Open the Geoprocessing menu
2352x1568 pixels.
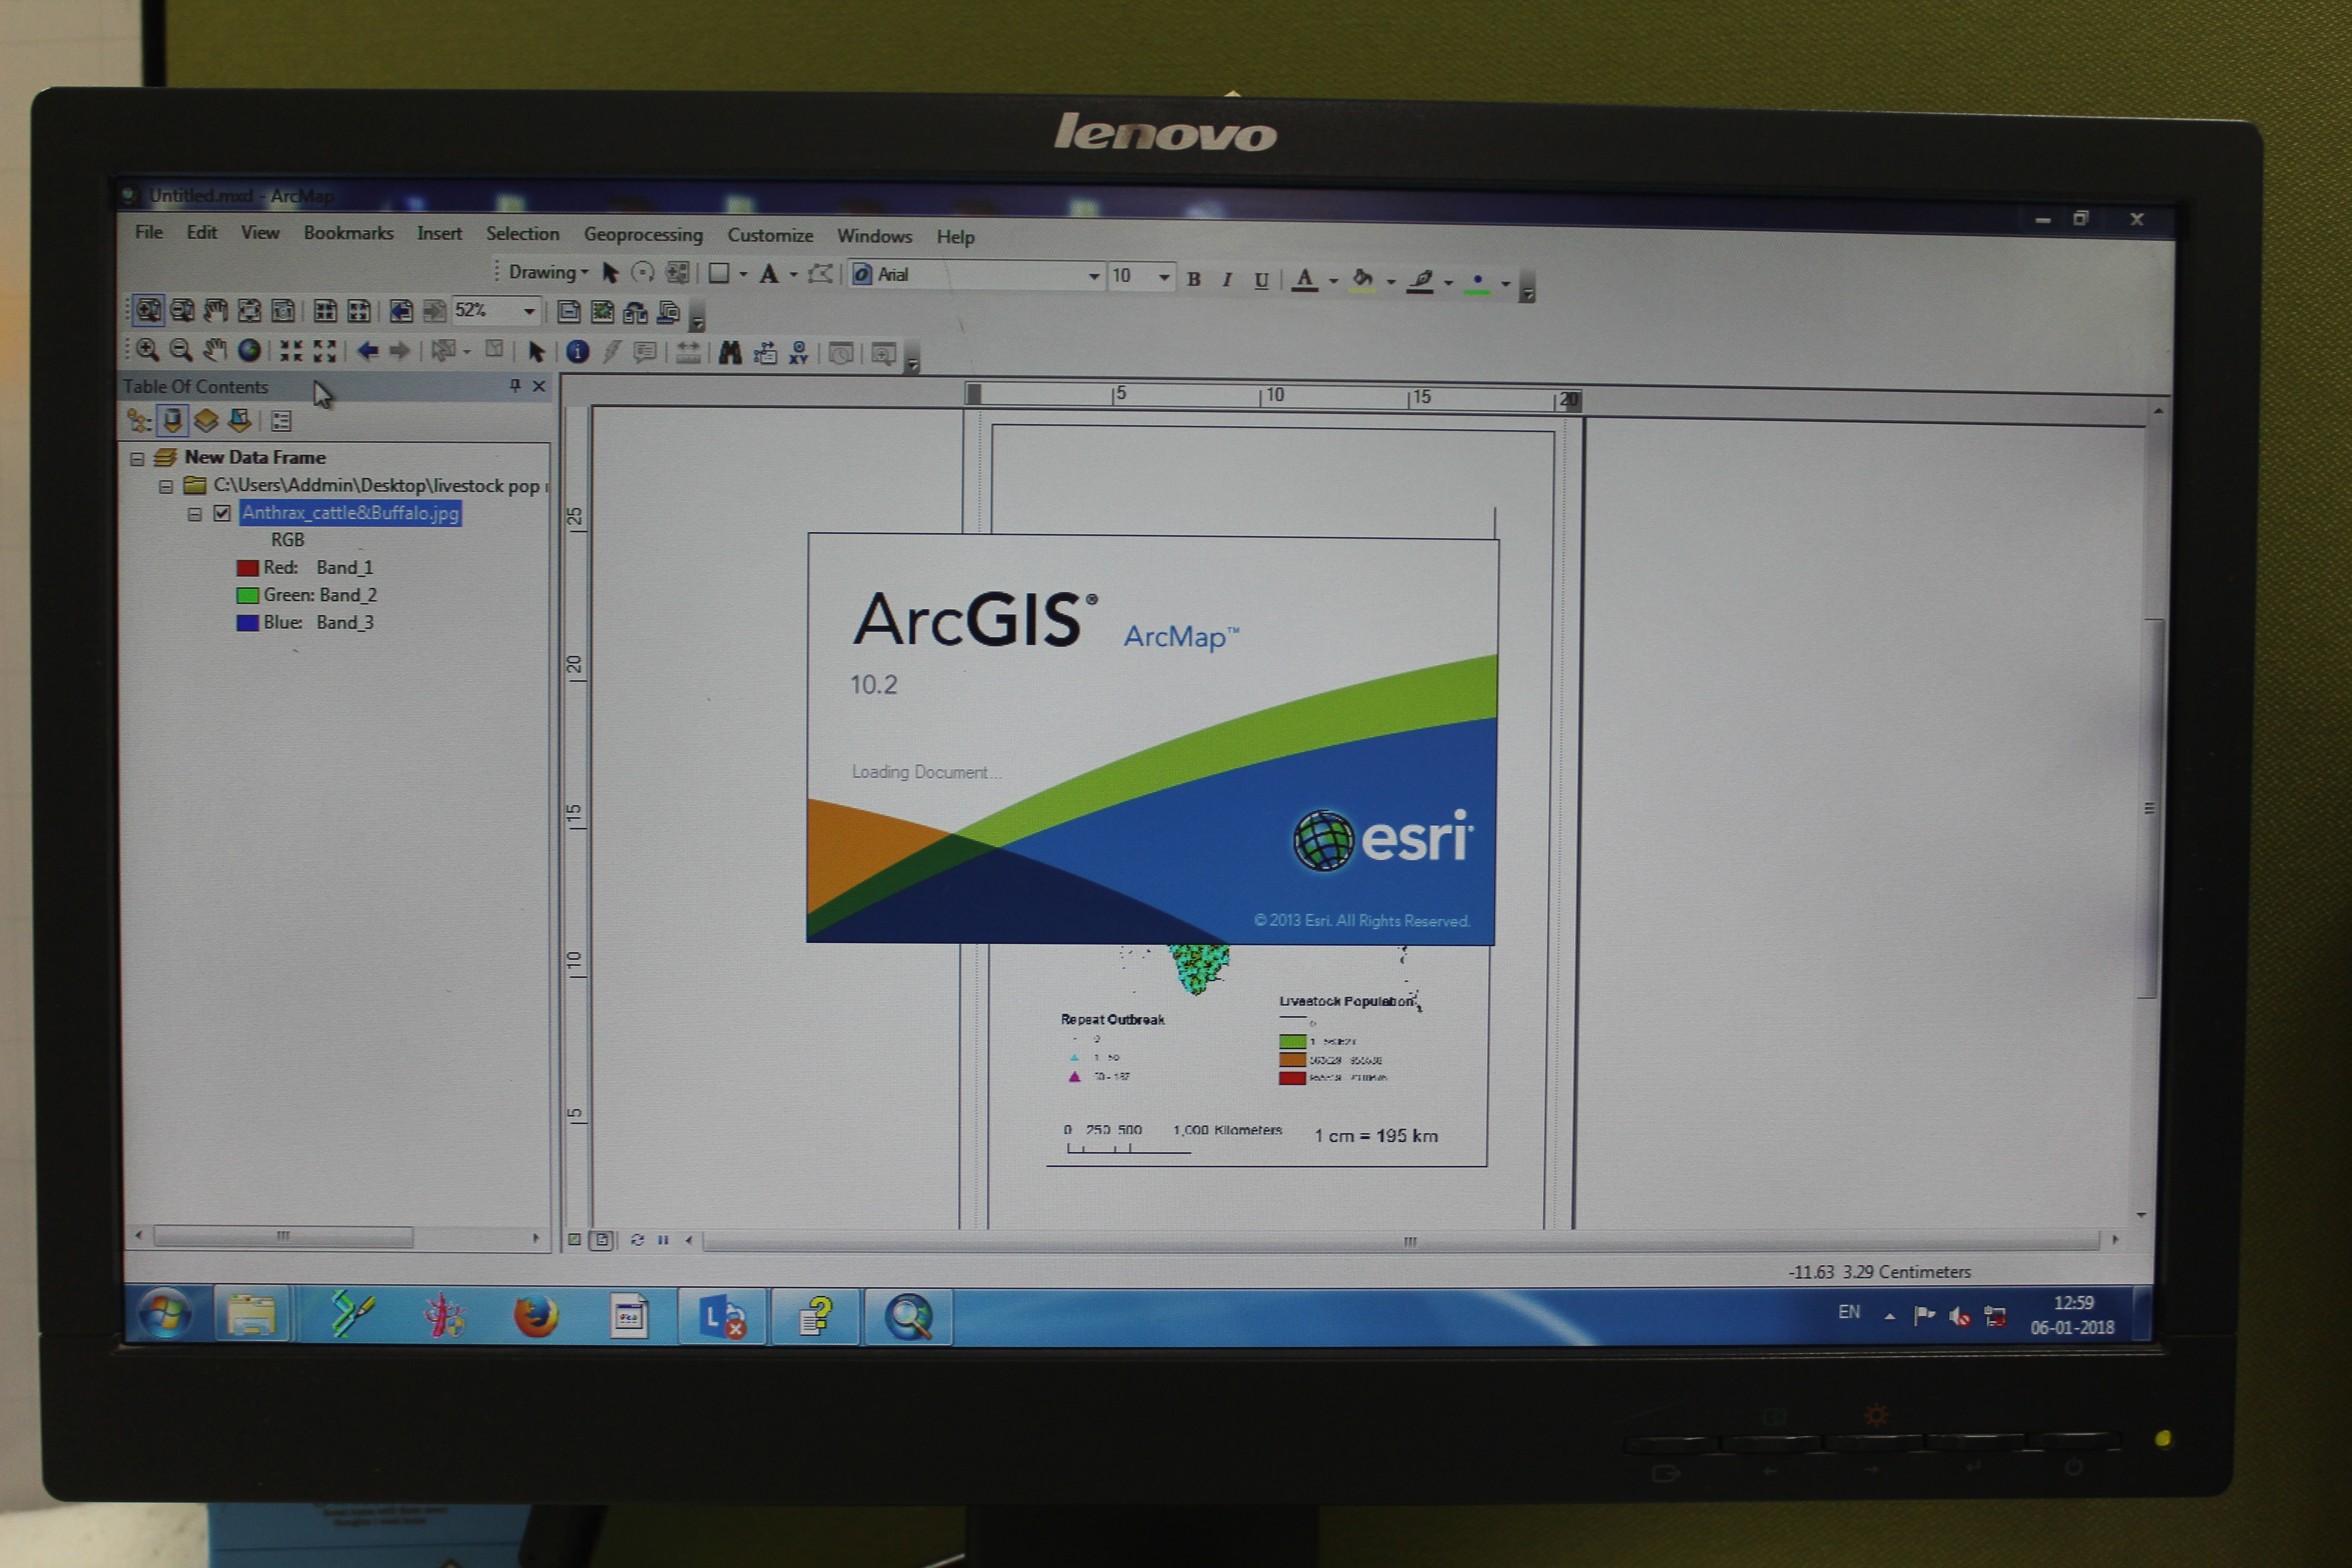click(x=643, y=235)
